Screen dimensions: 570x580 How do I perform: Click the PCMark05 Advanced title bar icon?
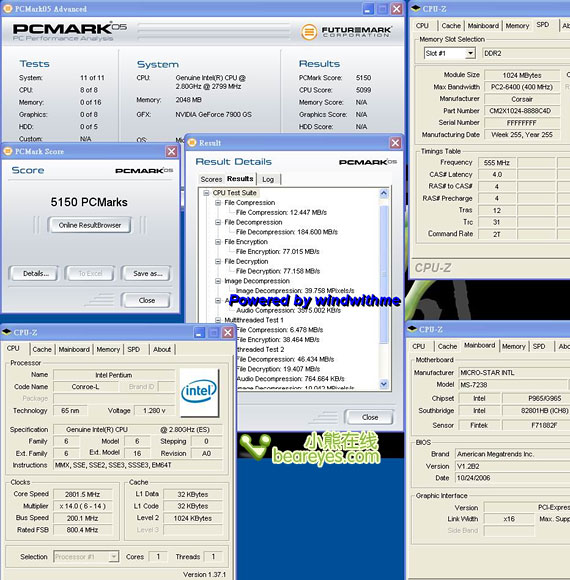[x=7, y=9]
